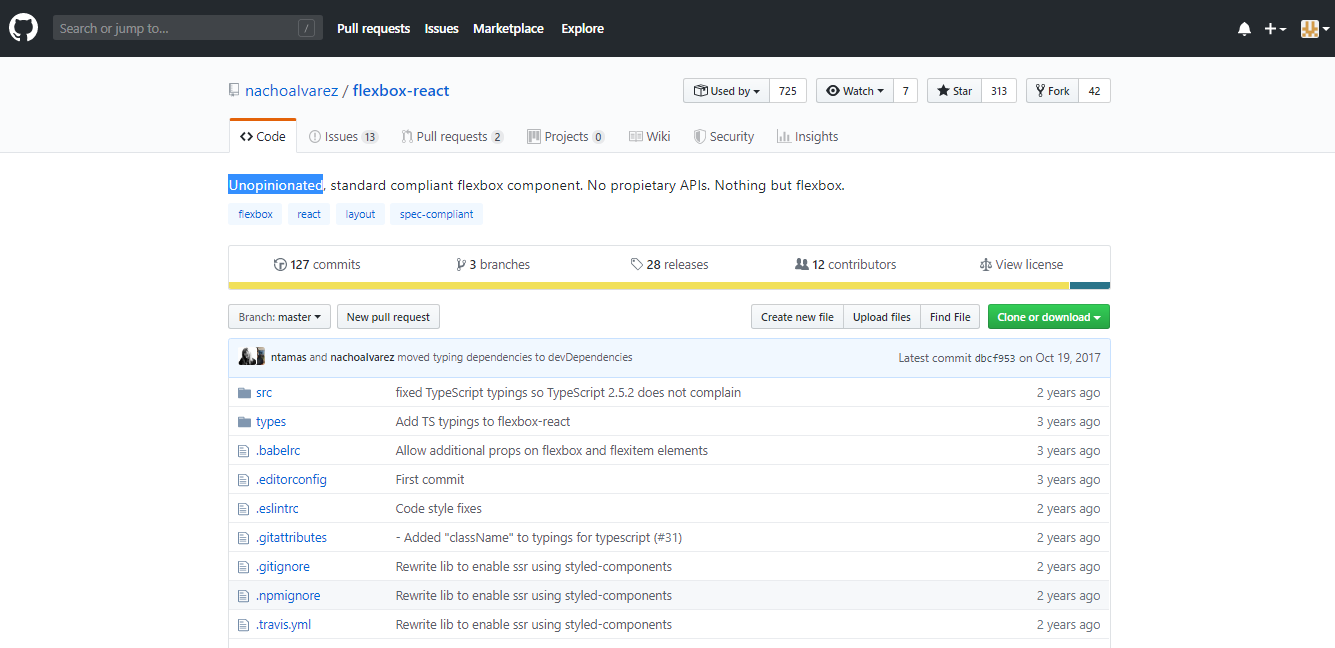The image size is (1335, 648).
Task: Open the notifications bell
Action: coord(1244,29)
